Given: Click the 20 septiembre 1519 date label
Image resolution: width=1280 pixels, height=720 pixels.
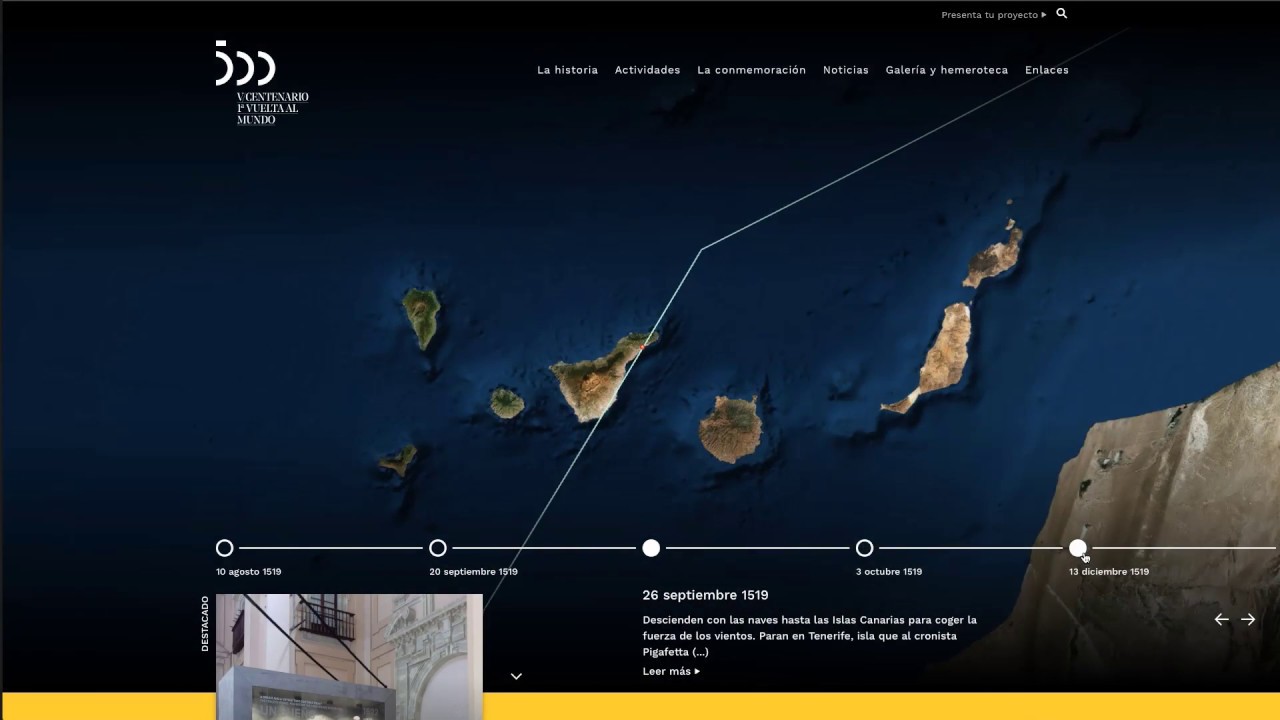Looking at the screenshot, I should [473, 572].
